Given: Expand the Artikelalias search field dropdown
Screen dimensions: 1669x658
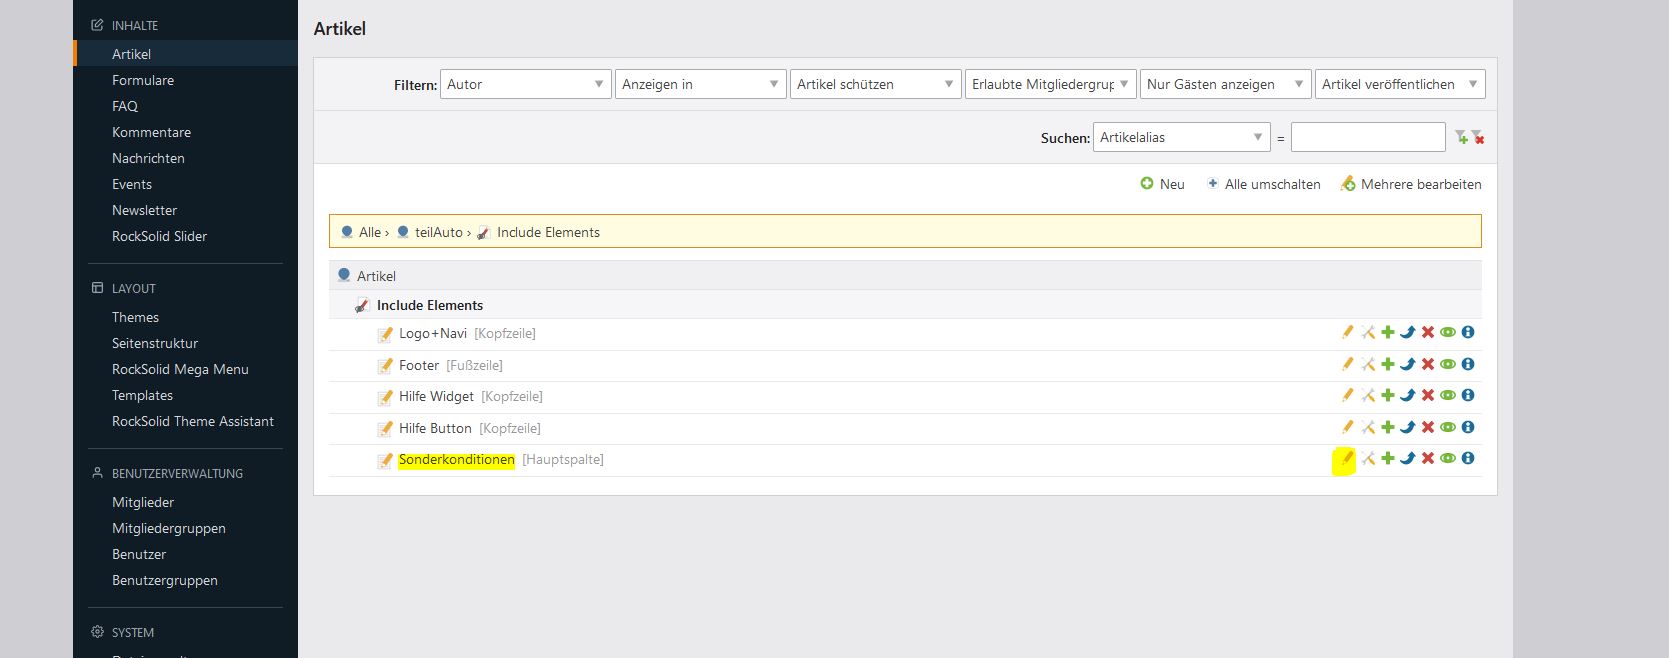Looking at the screenshot, I should tap(1181, 138).
